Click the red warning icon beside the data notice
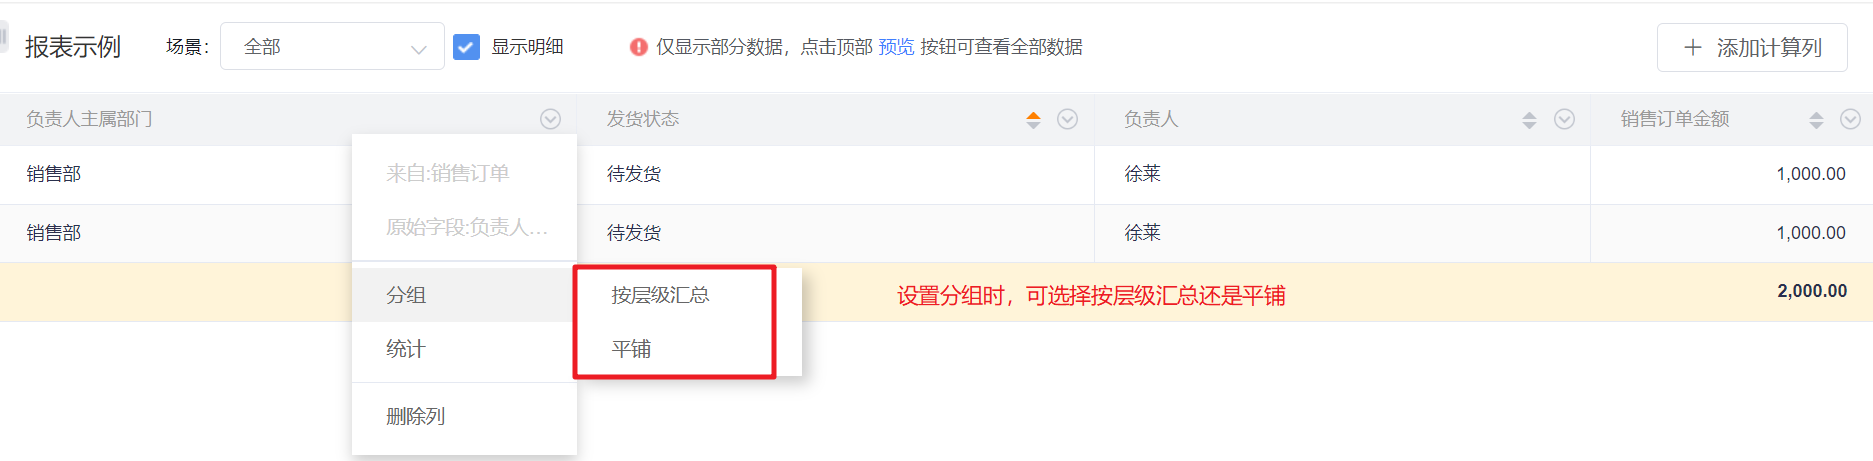This screenshot has width=1873, height=461. (x=638, y=47)
